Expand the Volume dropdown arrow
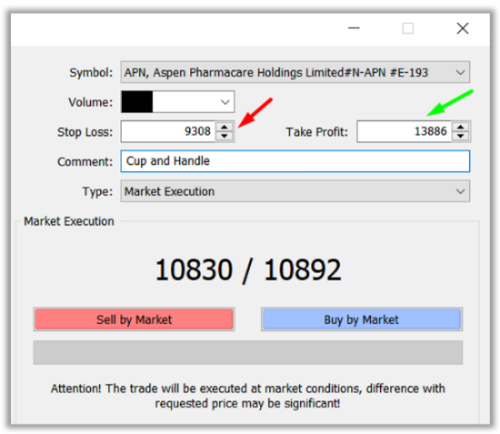Image resolution: width=500 pixels, height=434 pixels. 225,102
